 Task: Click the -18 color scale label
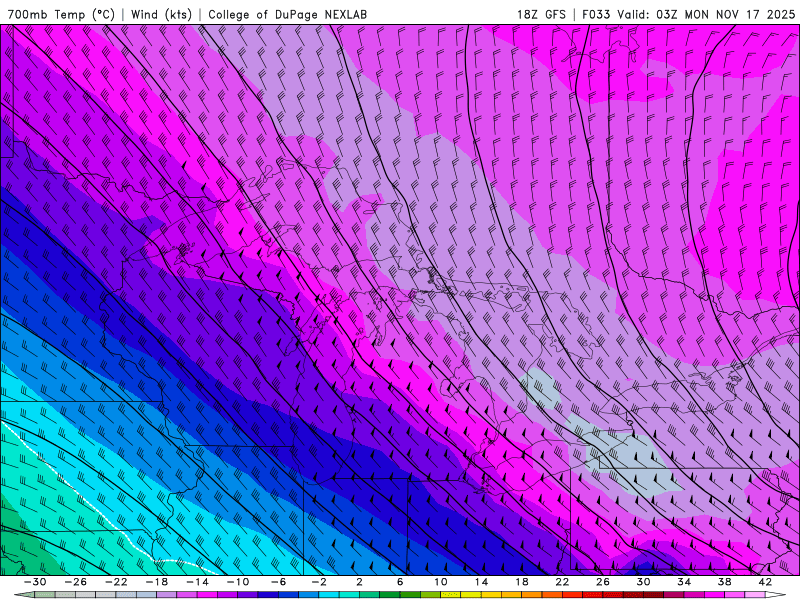(x=157, y=582)
